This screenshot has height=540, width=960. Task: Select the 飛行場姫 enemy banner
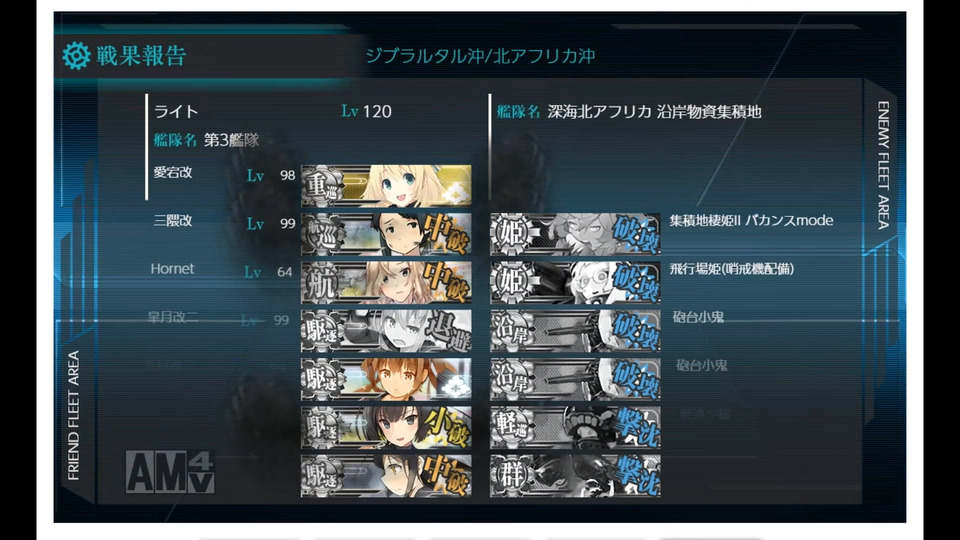576,282
